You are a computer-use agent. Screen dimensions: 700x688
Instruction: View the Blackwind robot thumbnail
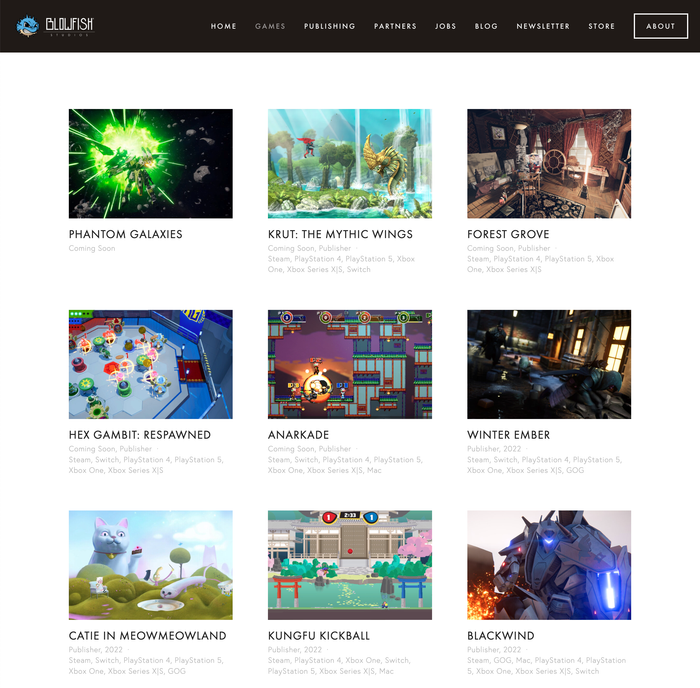tap(549, 565)
